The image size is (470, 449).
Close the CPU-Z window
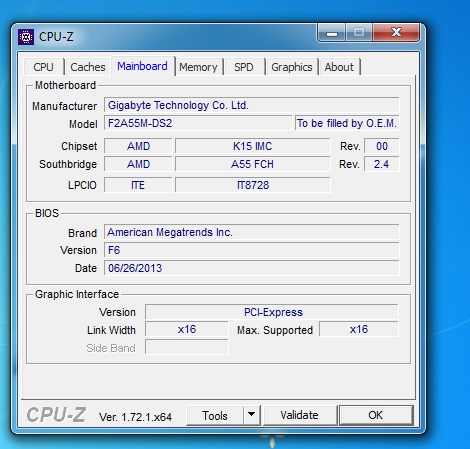point(396,33)
